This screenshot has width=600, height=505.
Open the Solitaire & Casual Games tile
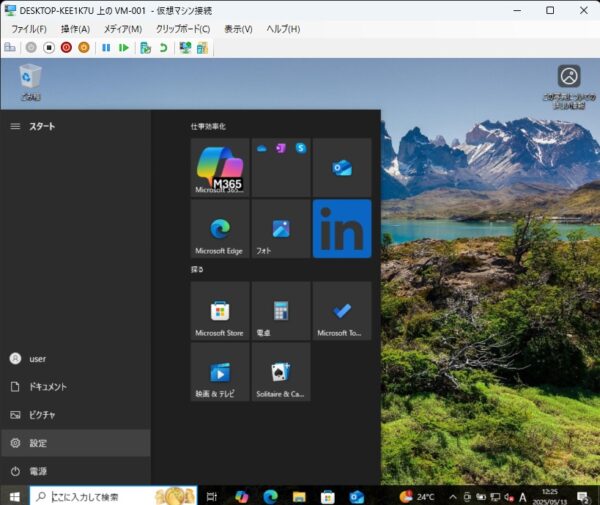(x=281, y=372)
